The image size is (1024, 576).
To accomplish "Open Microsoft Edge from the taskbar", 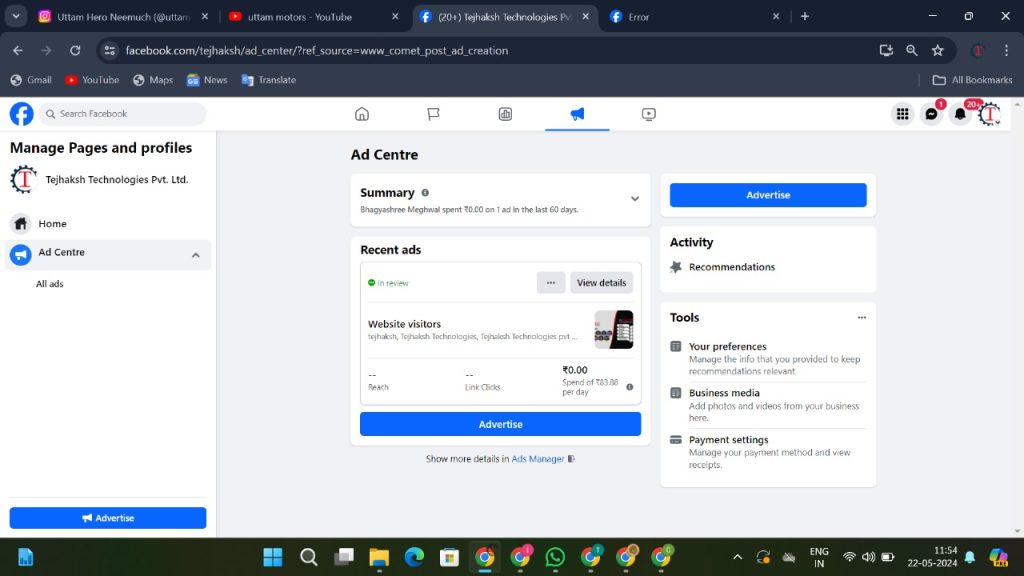I will coord(414,557).
